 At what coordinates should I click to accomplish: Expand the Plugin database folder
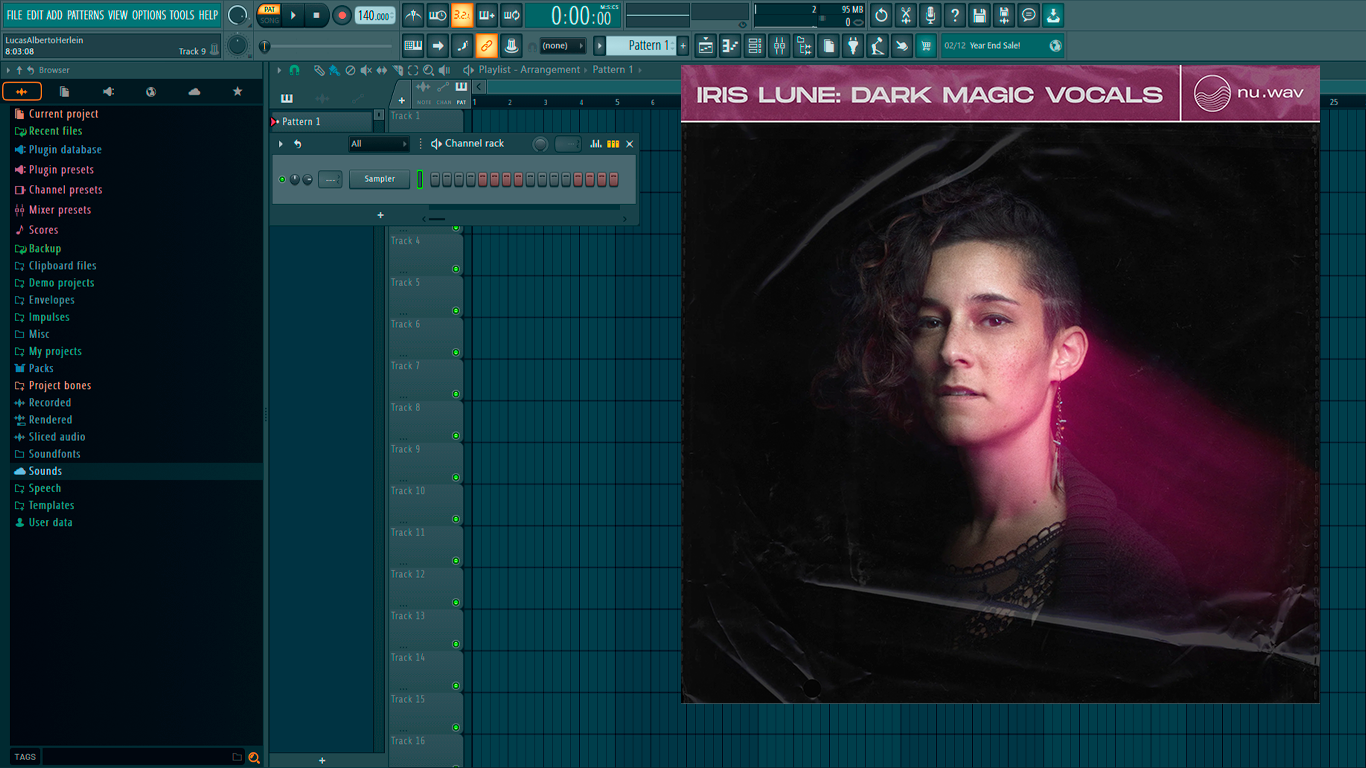pos(65,150)
